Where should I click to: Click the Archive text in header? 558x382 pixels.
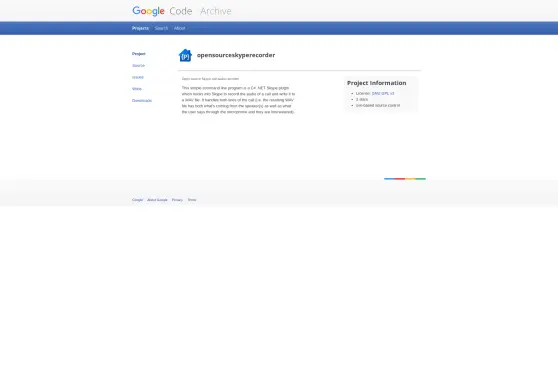pyautogui.click(x=216, y=11)
